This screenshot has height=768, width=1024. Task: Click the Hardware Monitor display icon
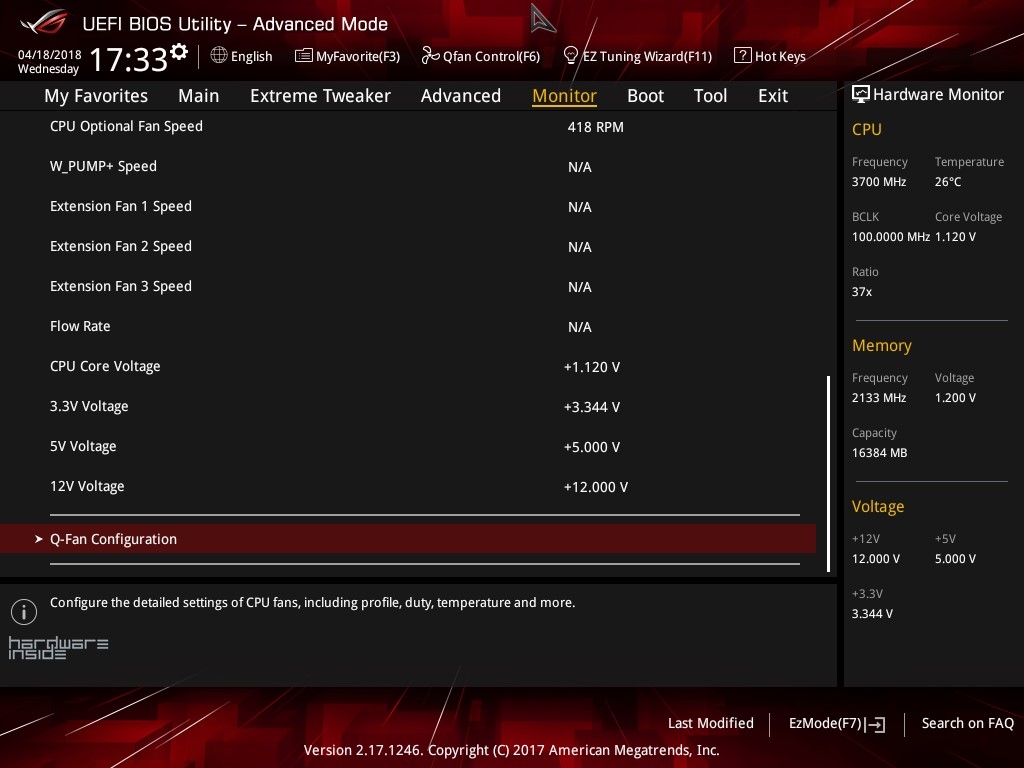point(861,95)
